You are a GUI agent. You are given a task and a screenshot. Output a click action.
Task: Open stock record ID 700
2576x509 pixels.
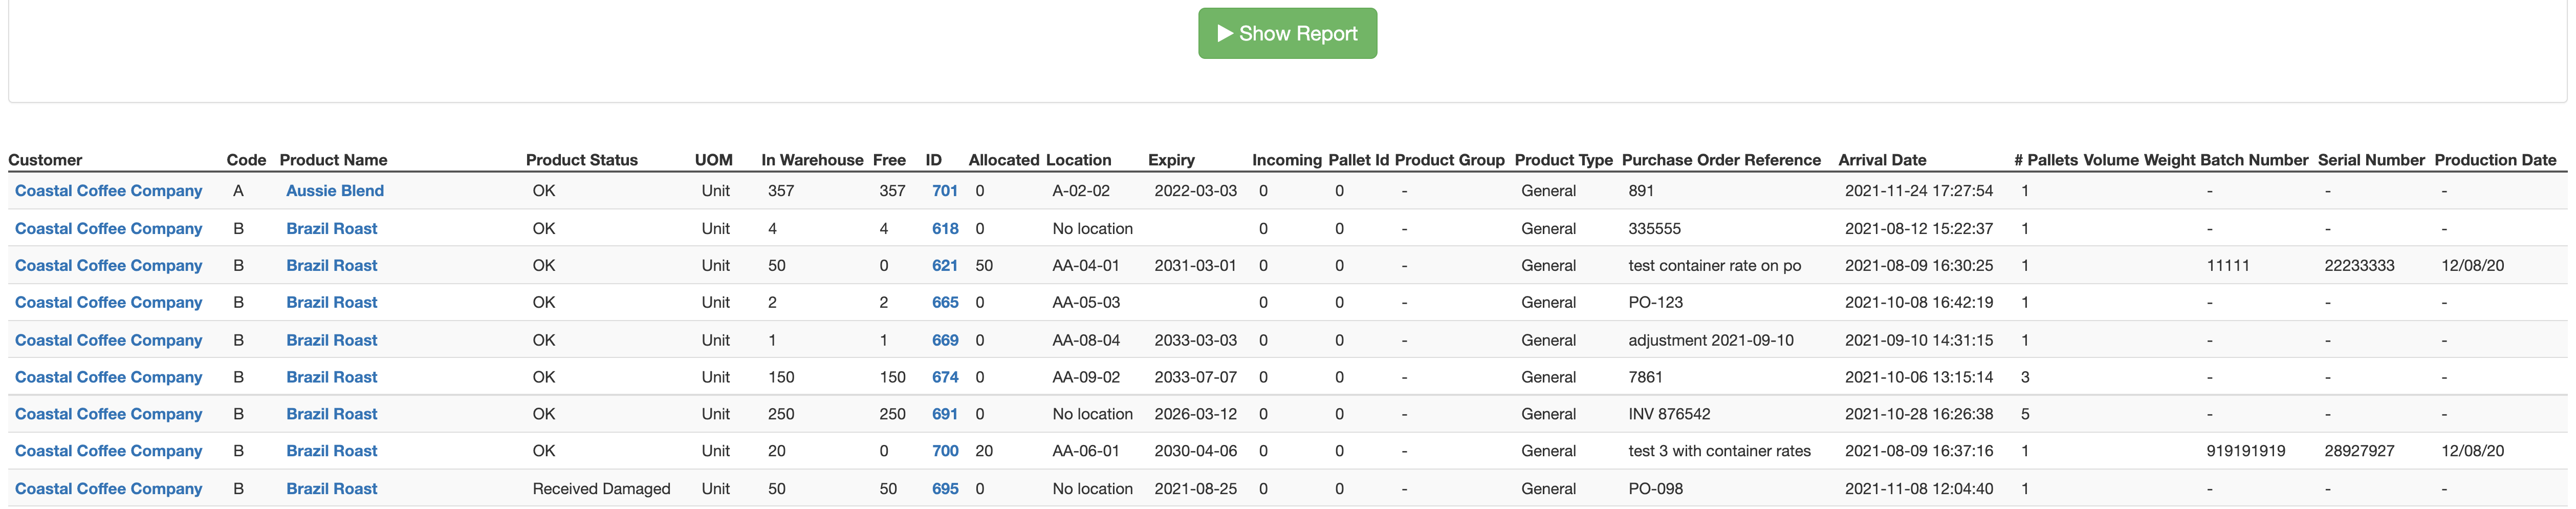[944, 451]
